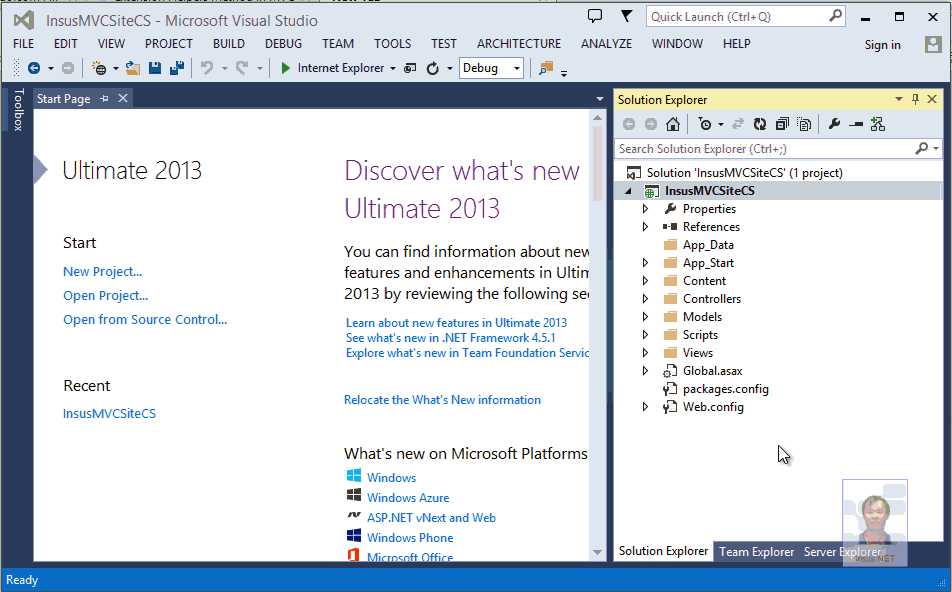Click the Navigate Backward toolbar icon
Image resolution: width=952 pixels, height=592 pixels.
pyautogui.click(x=34, y=68)
